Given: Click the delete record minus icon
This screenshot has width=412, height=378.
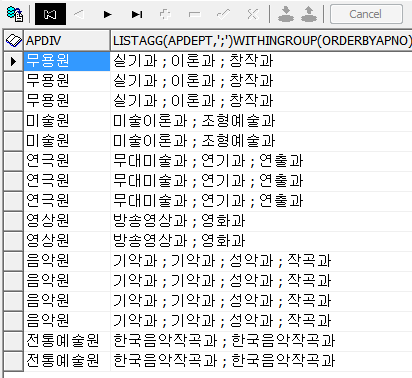Looking at the screenshot, I should coord(194,14).
